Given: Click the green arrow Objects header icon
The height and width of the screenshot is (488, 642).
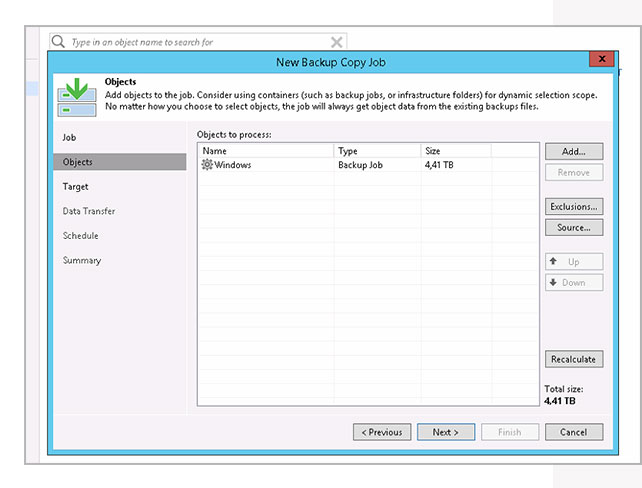Looking at the screenshot, I should (x=77, y=95).
